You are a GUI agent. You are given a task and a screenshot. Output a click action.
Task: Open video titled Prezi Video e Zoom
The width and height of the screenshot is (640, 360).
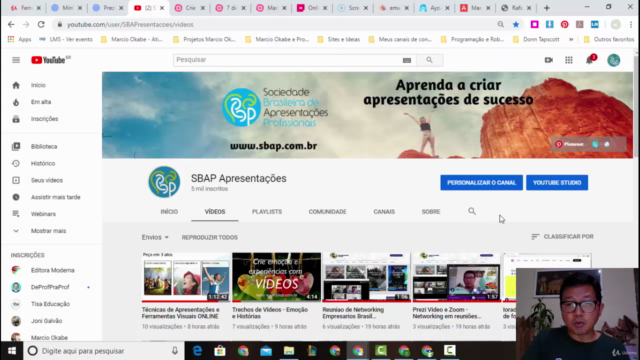(x=447, y=313)
